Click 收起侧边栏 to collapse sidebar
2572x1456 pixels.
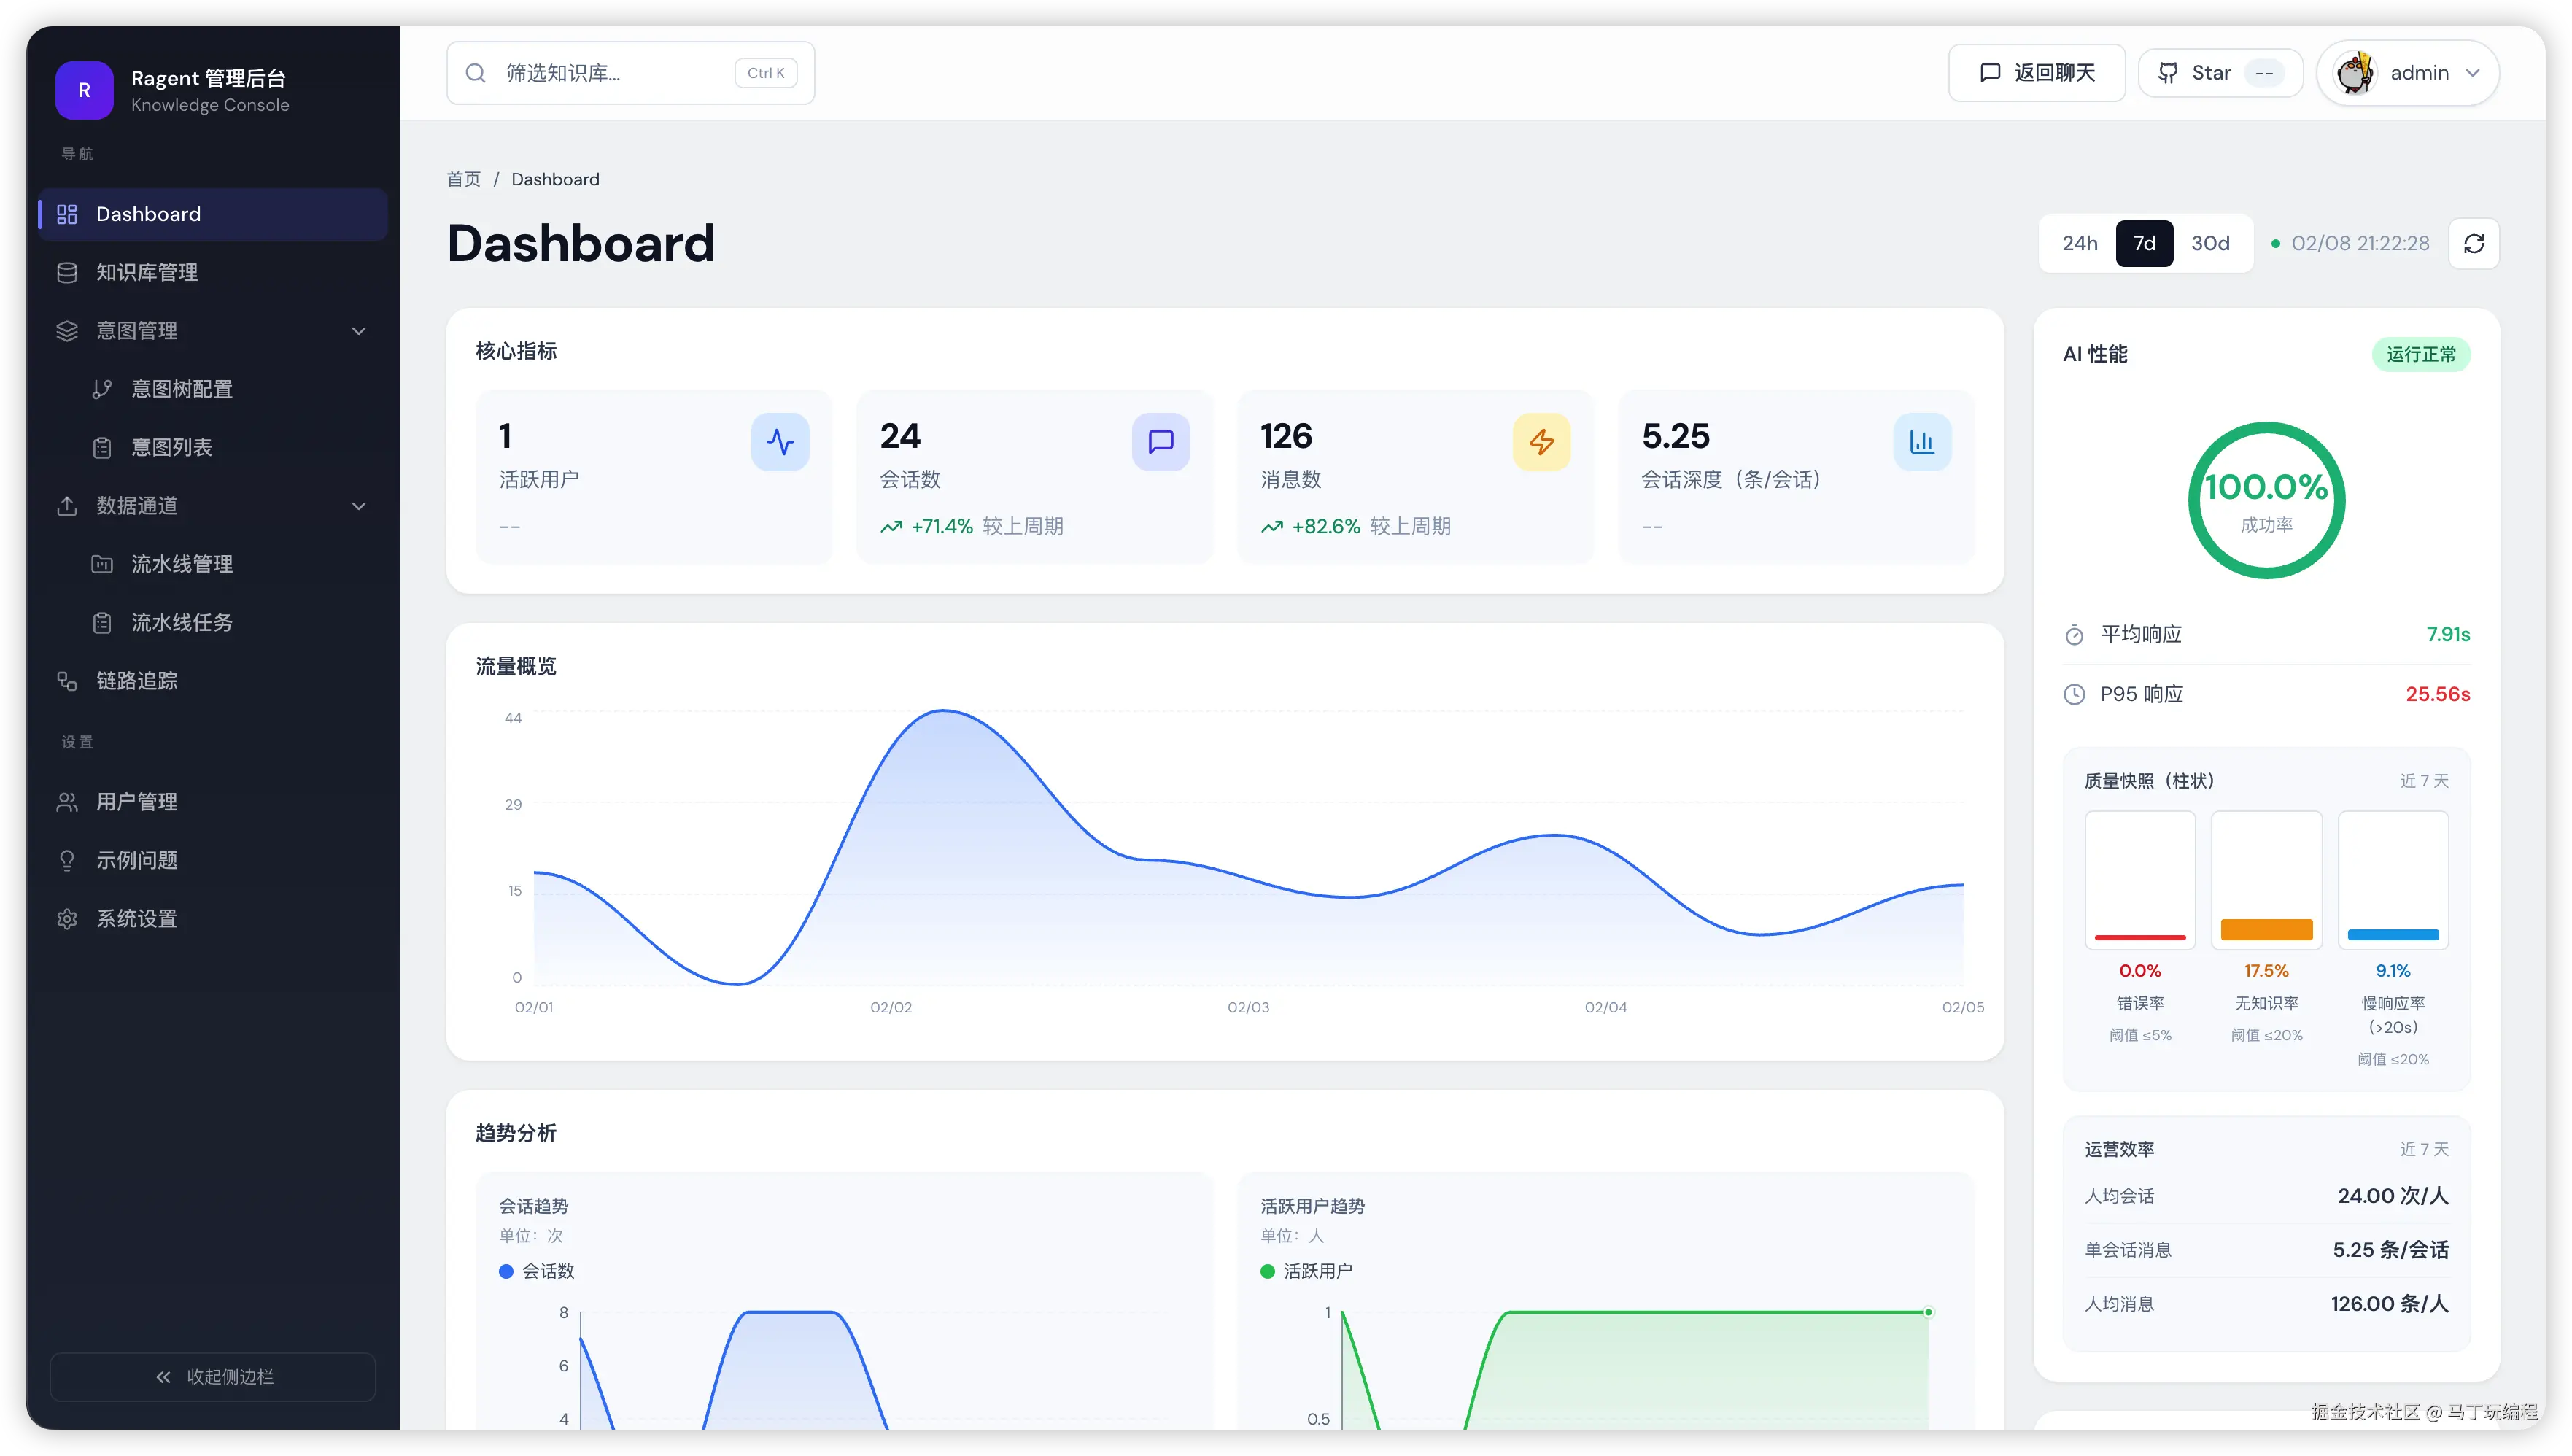pos(213,1376)
